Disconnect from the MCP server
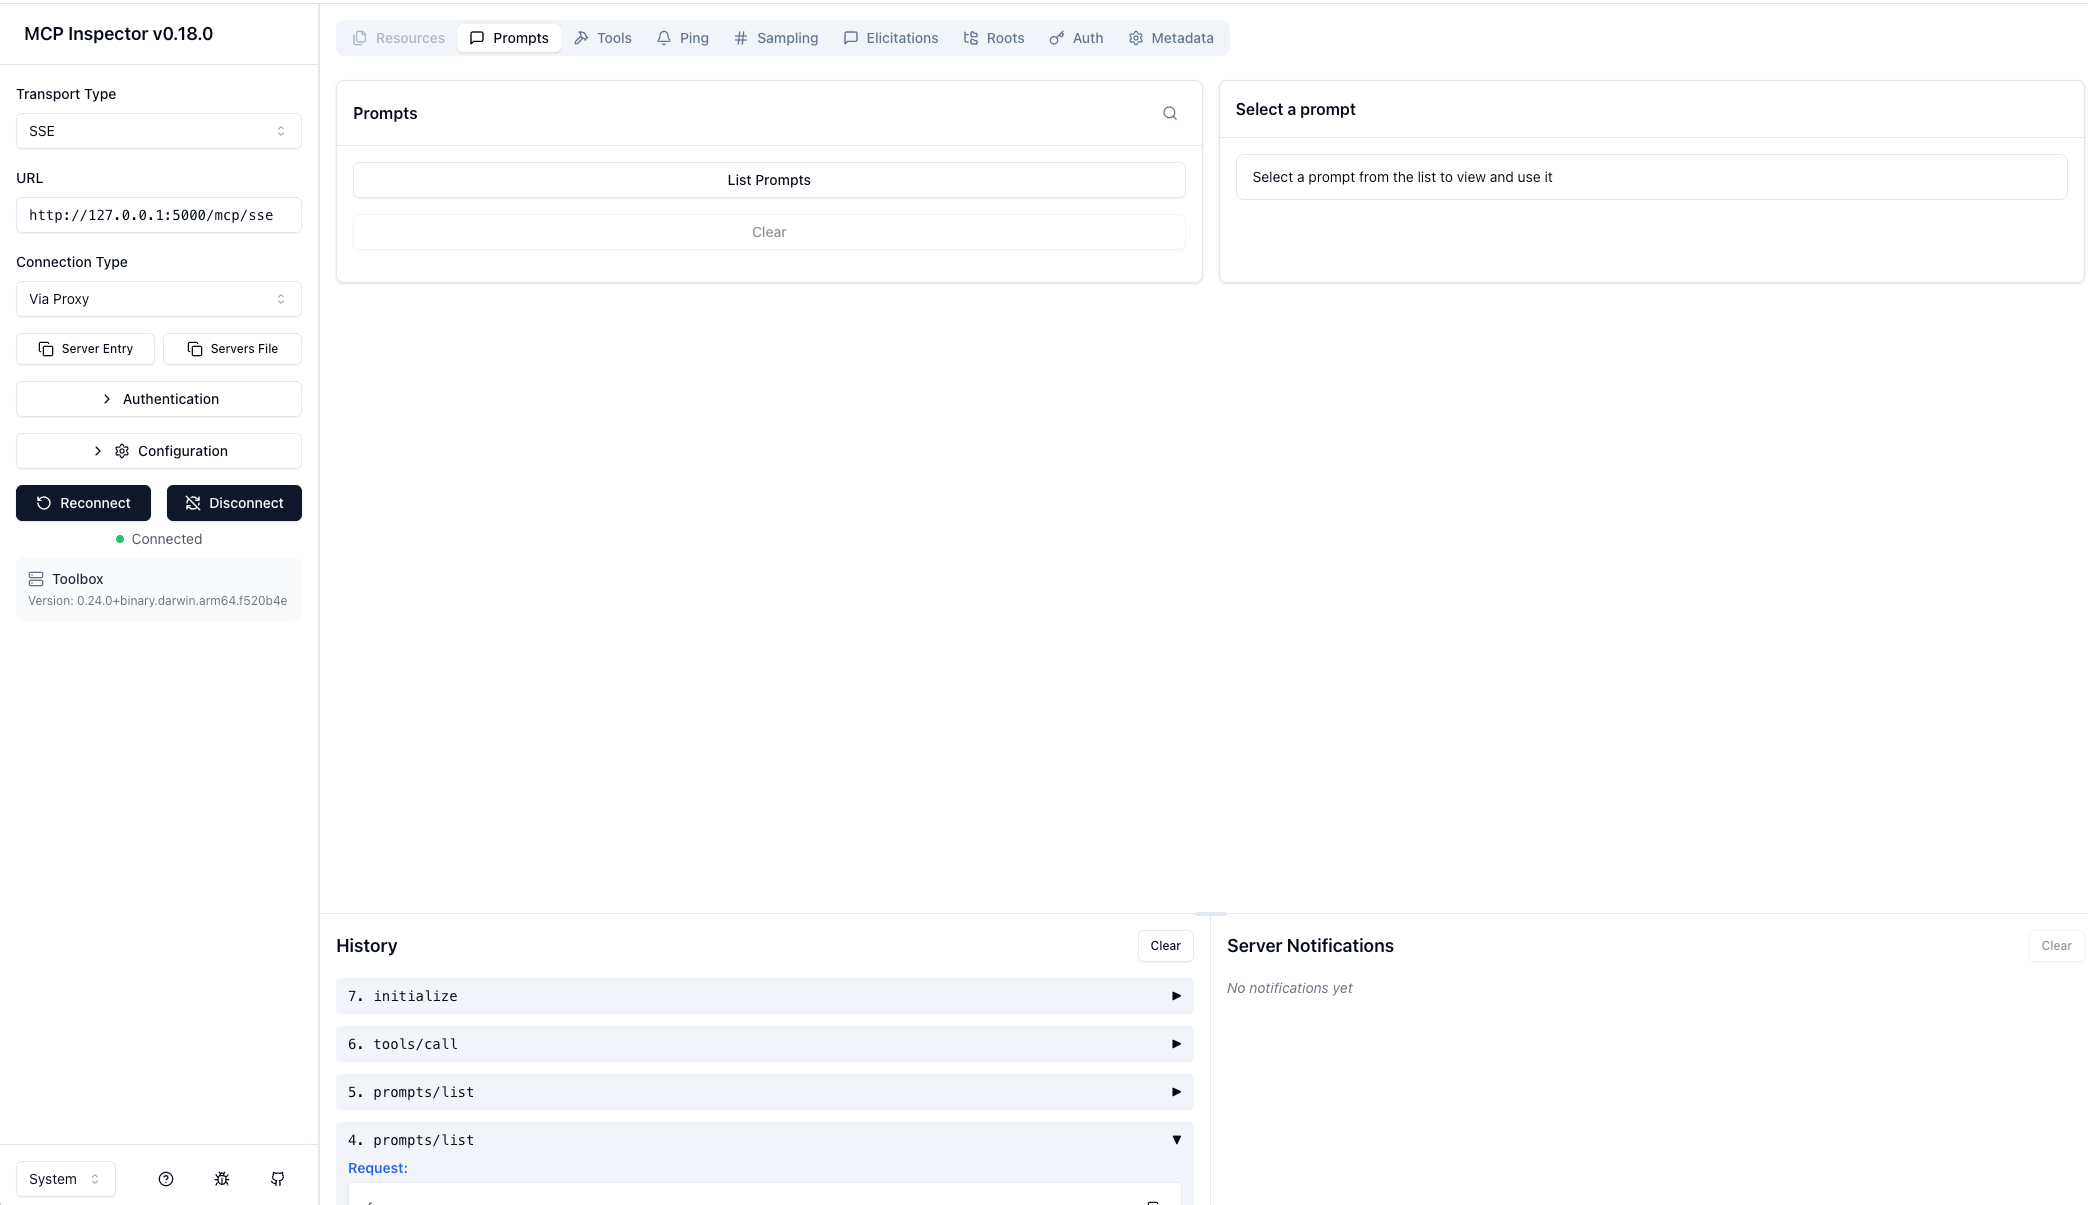Image resolution: width=2088 pixels, height=1205 pixels. 234,503
